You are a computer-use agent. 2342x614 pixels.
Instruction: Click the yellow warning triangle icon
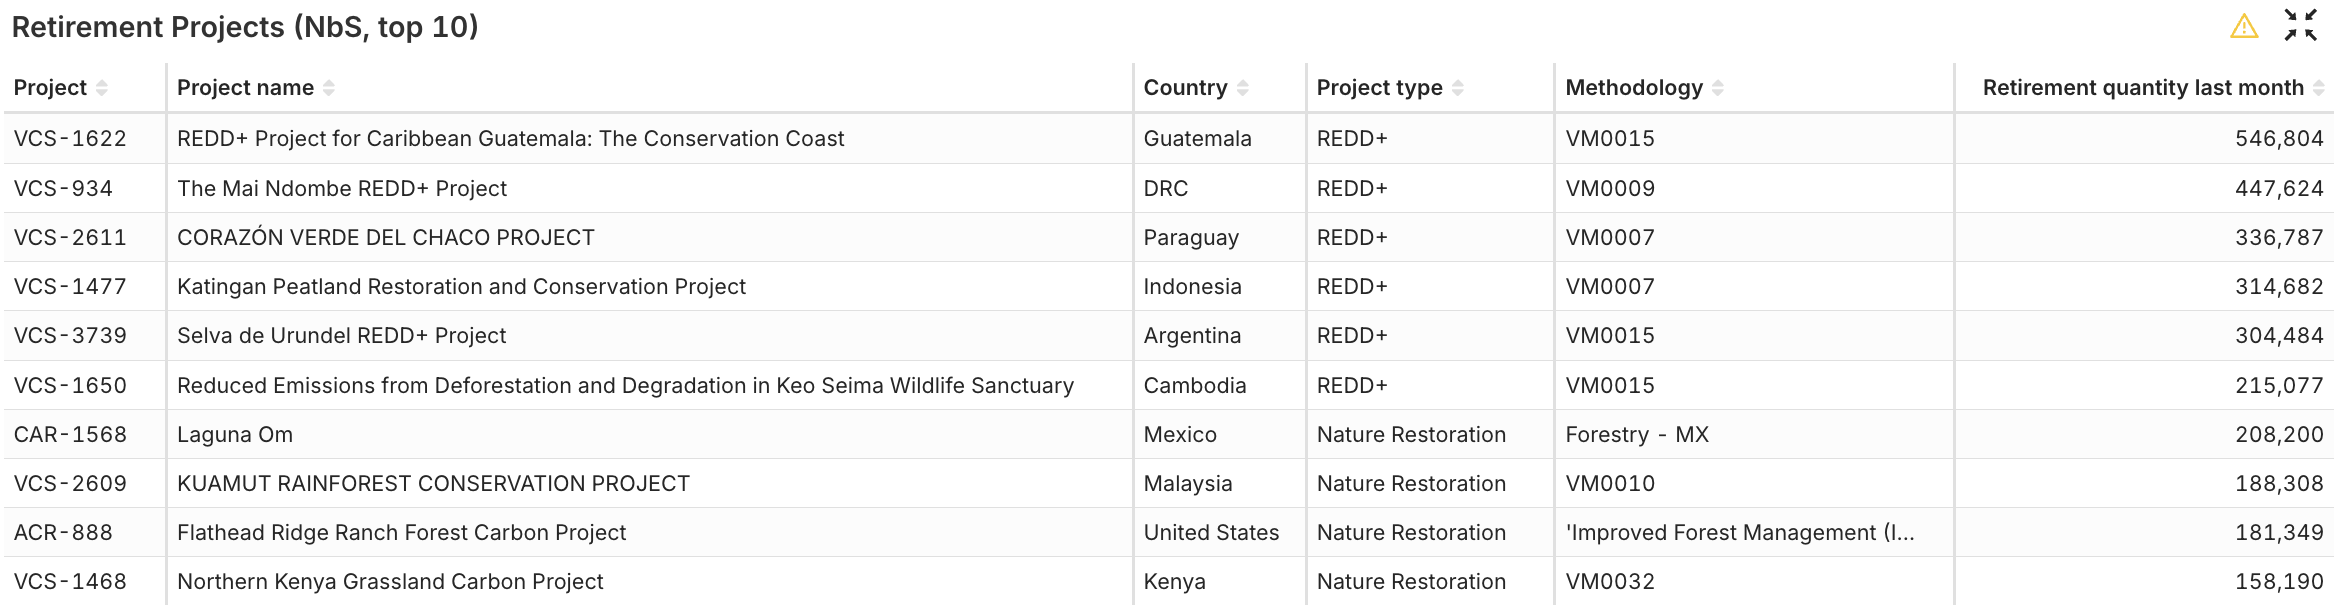[x=2244, y=27]
